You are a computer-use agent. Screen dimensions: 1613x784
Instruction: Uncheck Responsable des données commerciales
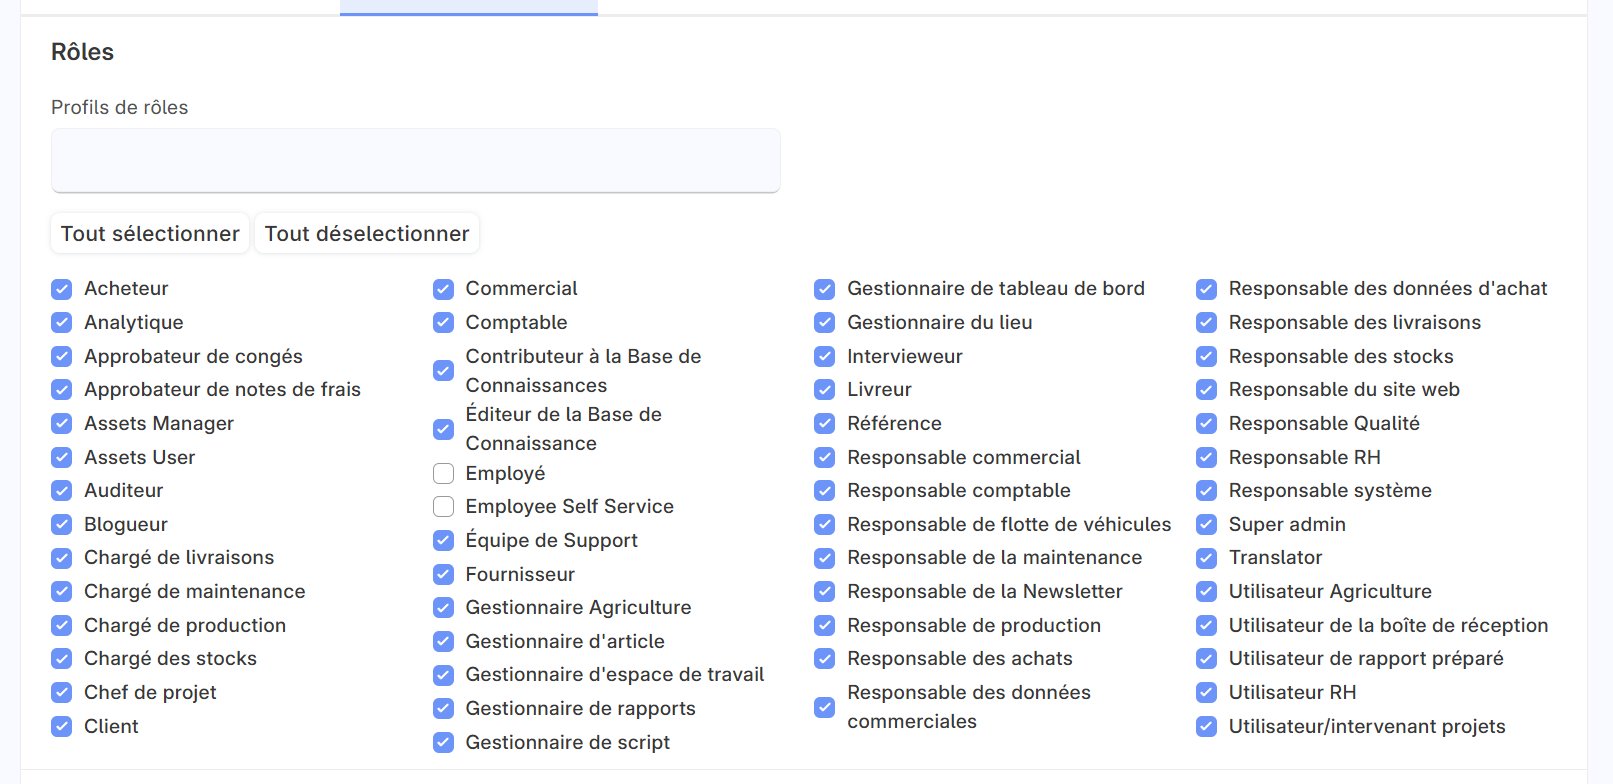(x=825, y=707)
